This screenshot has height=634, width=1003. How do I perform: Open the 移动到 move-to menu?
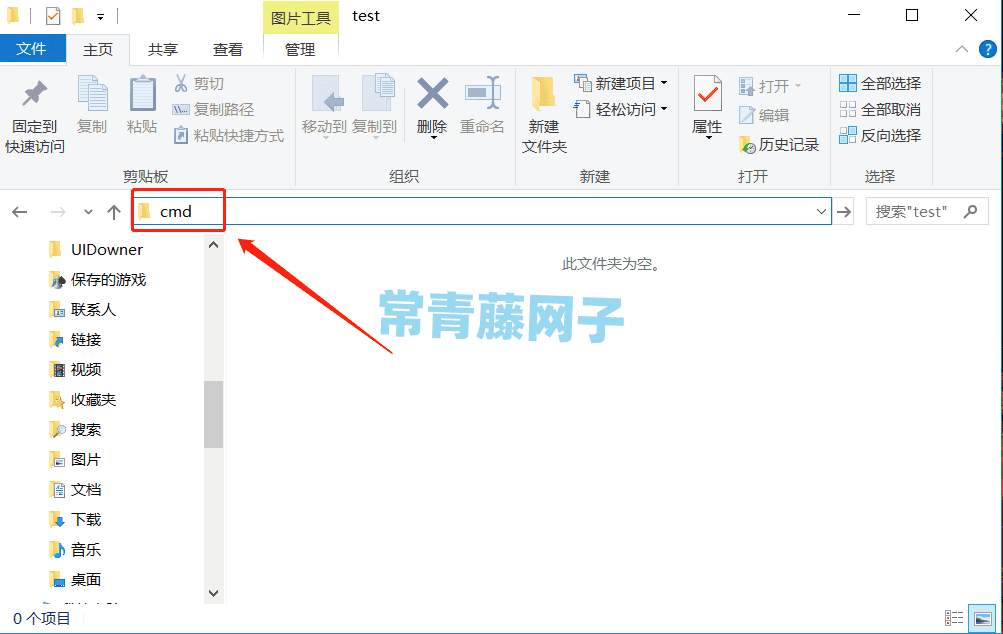(324, 106)
